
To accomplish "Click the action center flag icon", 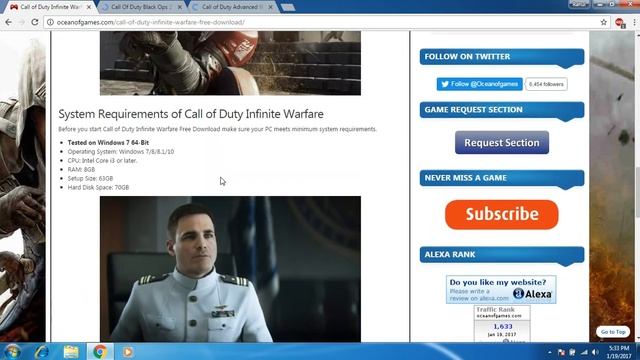I will [561, 352].
